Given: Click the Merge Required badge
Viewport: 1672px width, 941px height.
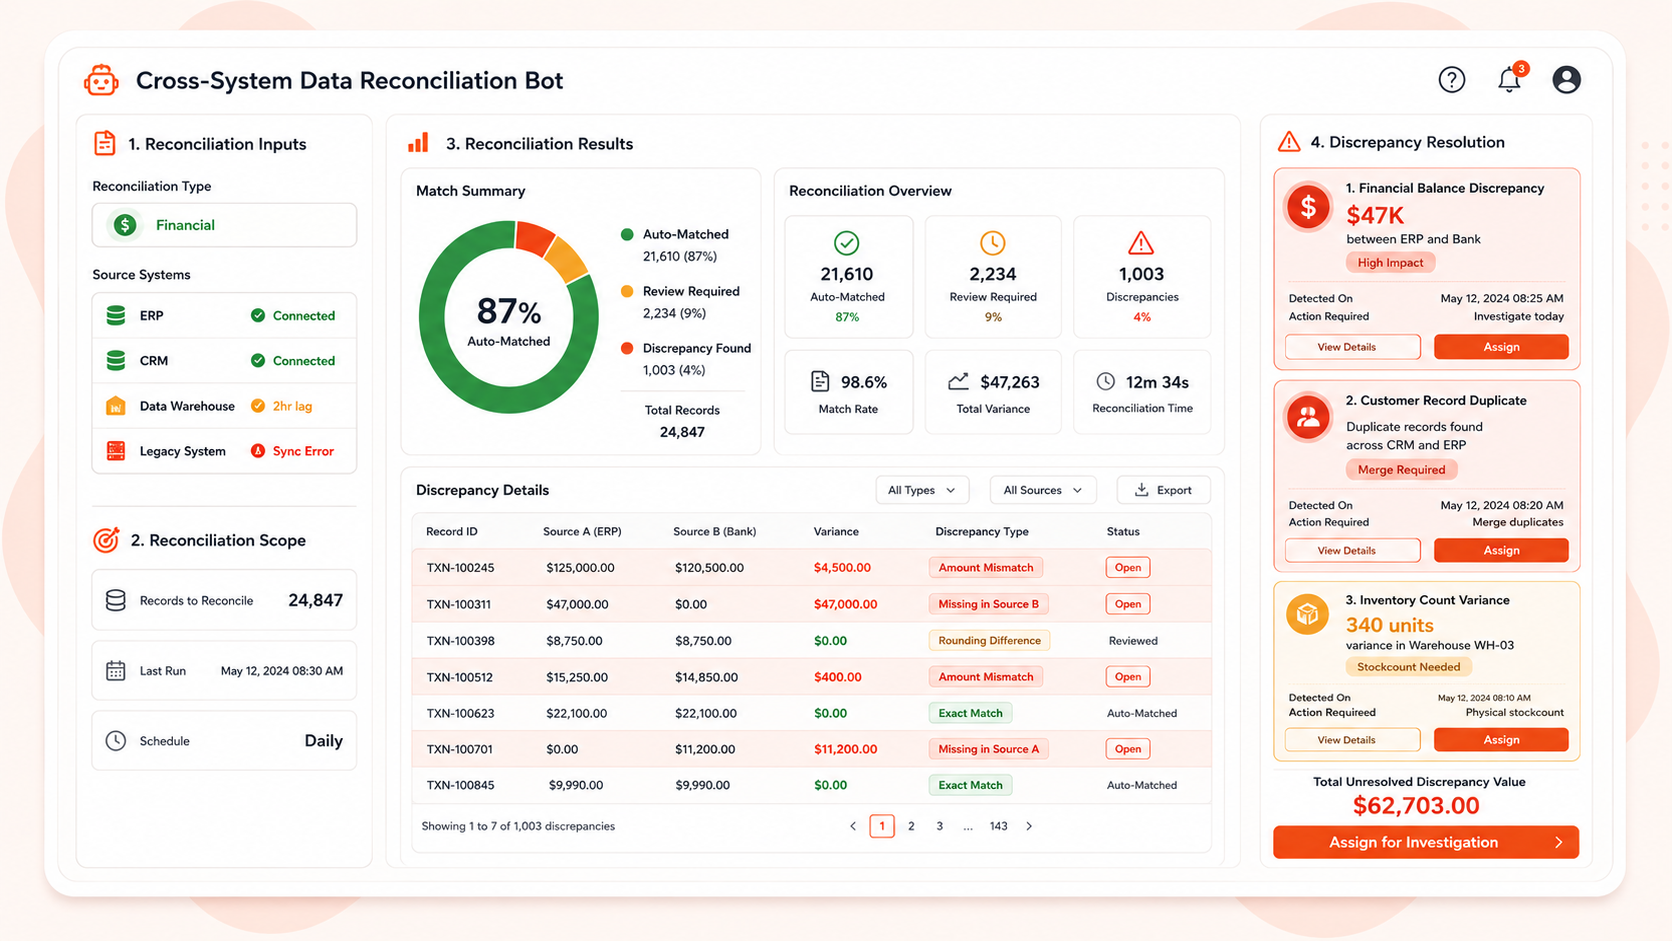Looking at the screenshot, I should 1401,470.
